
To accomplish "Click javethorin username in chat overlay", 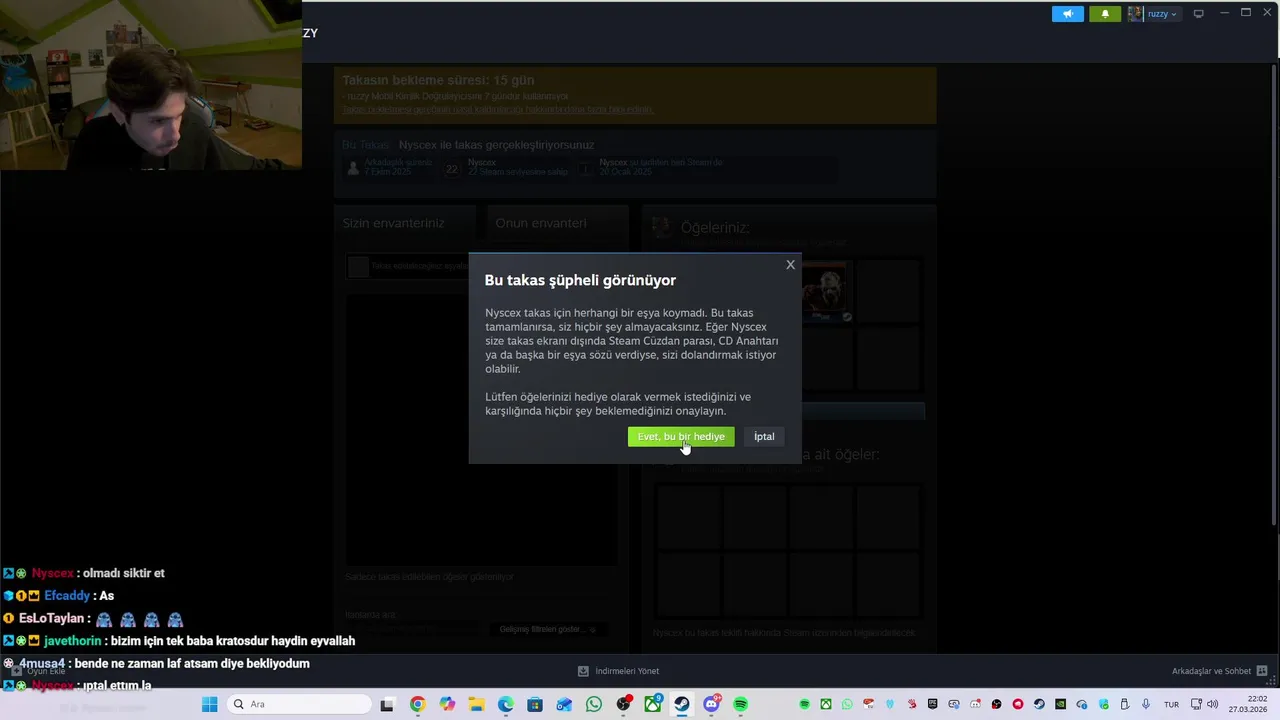I will pos(72,641).
